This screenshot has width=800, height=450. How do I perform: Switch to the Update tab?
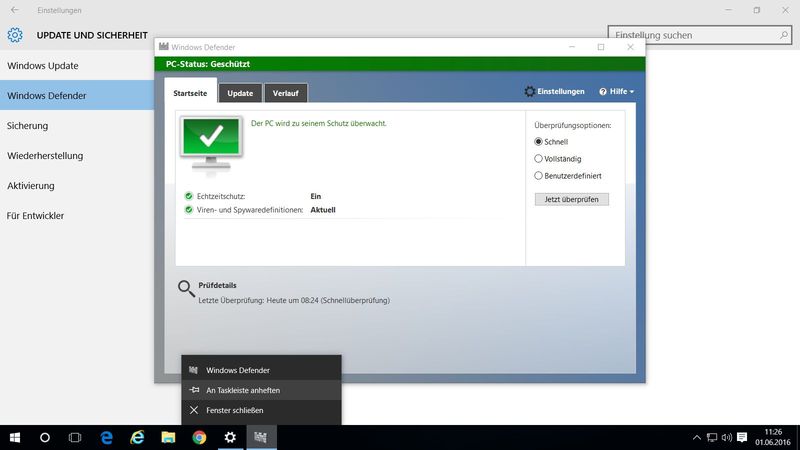[x=240, y=93]
